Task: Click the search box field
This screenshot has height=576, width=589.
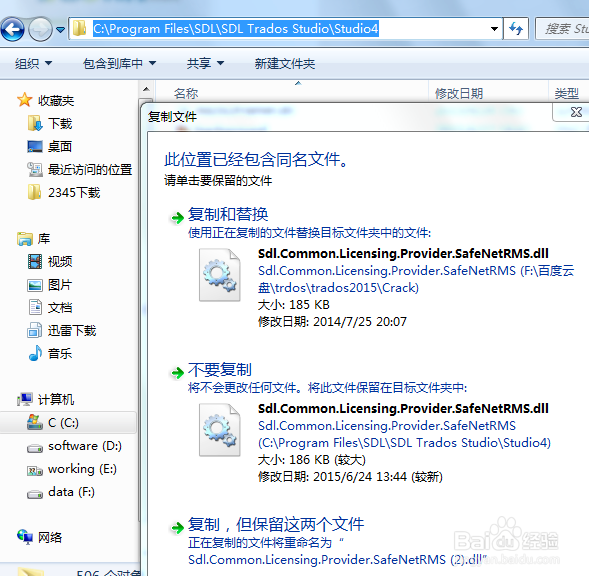Action: point(562,29)
